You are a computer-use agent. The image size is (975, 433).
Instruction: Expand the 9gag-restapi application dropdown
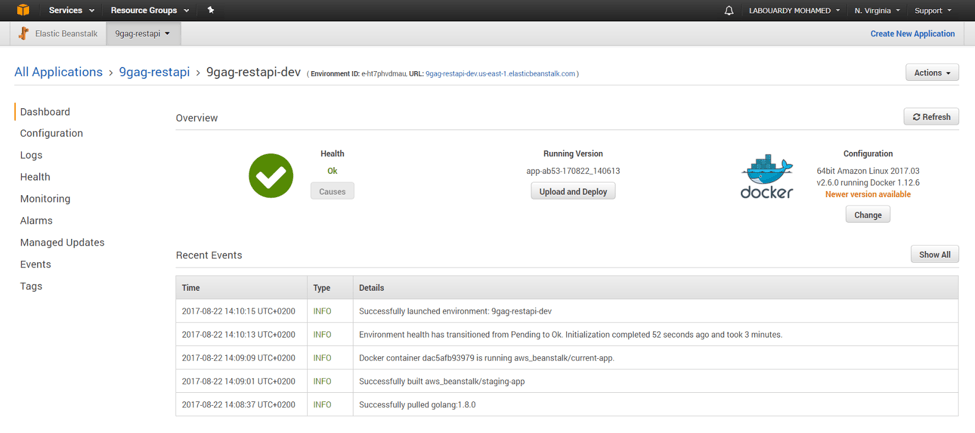[x=143, y=34]
